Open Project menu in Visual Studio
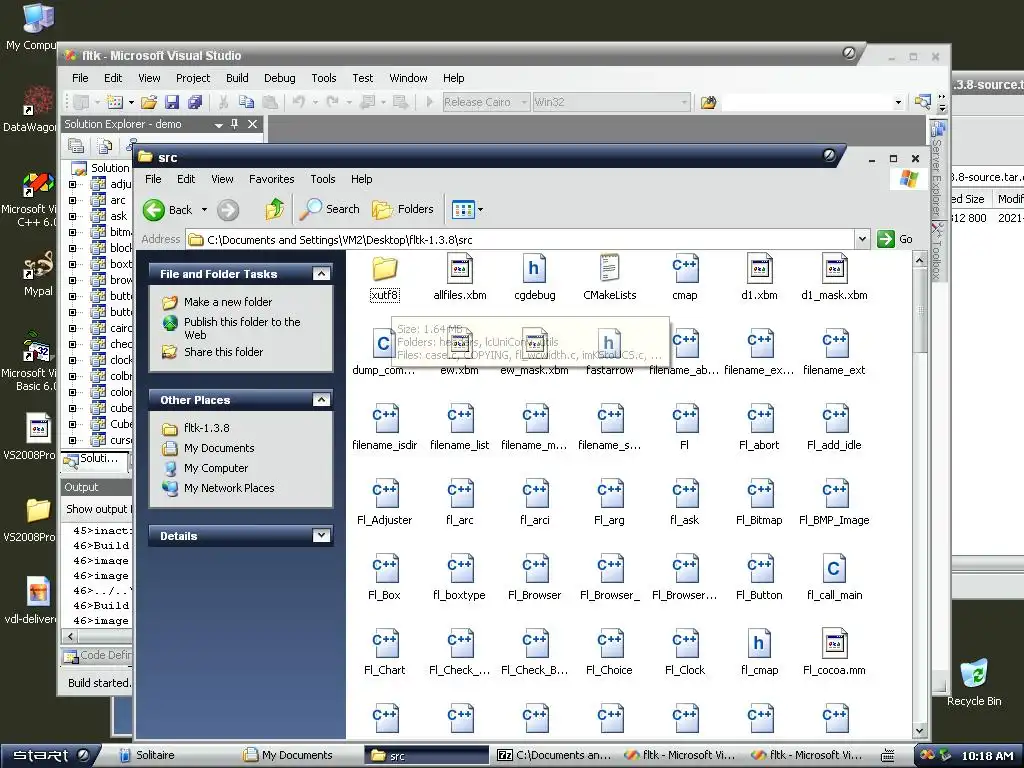 tap(193, 78)
